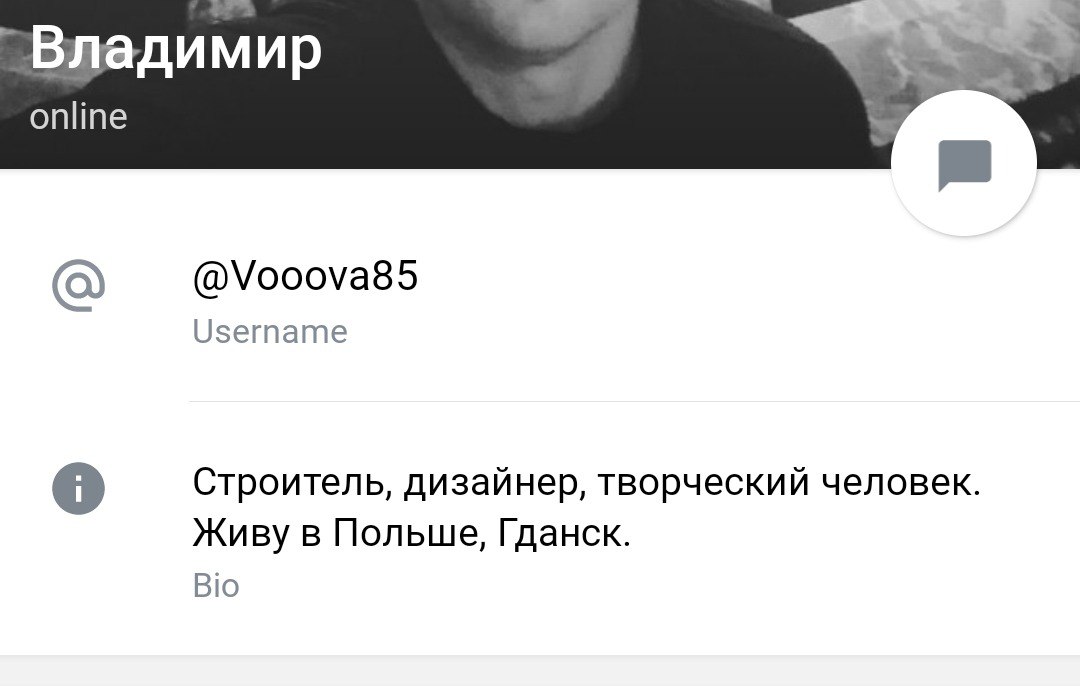Click the gray Bio label

(x=216, y=585)
